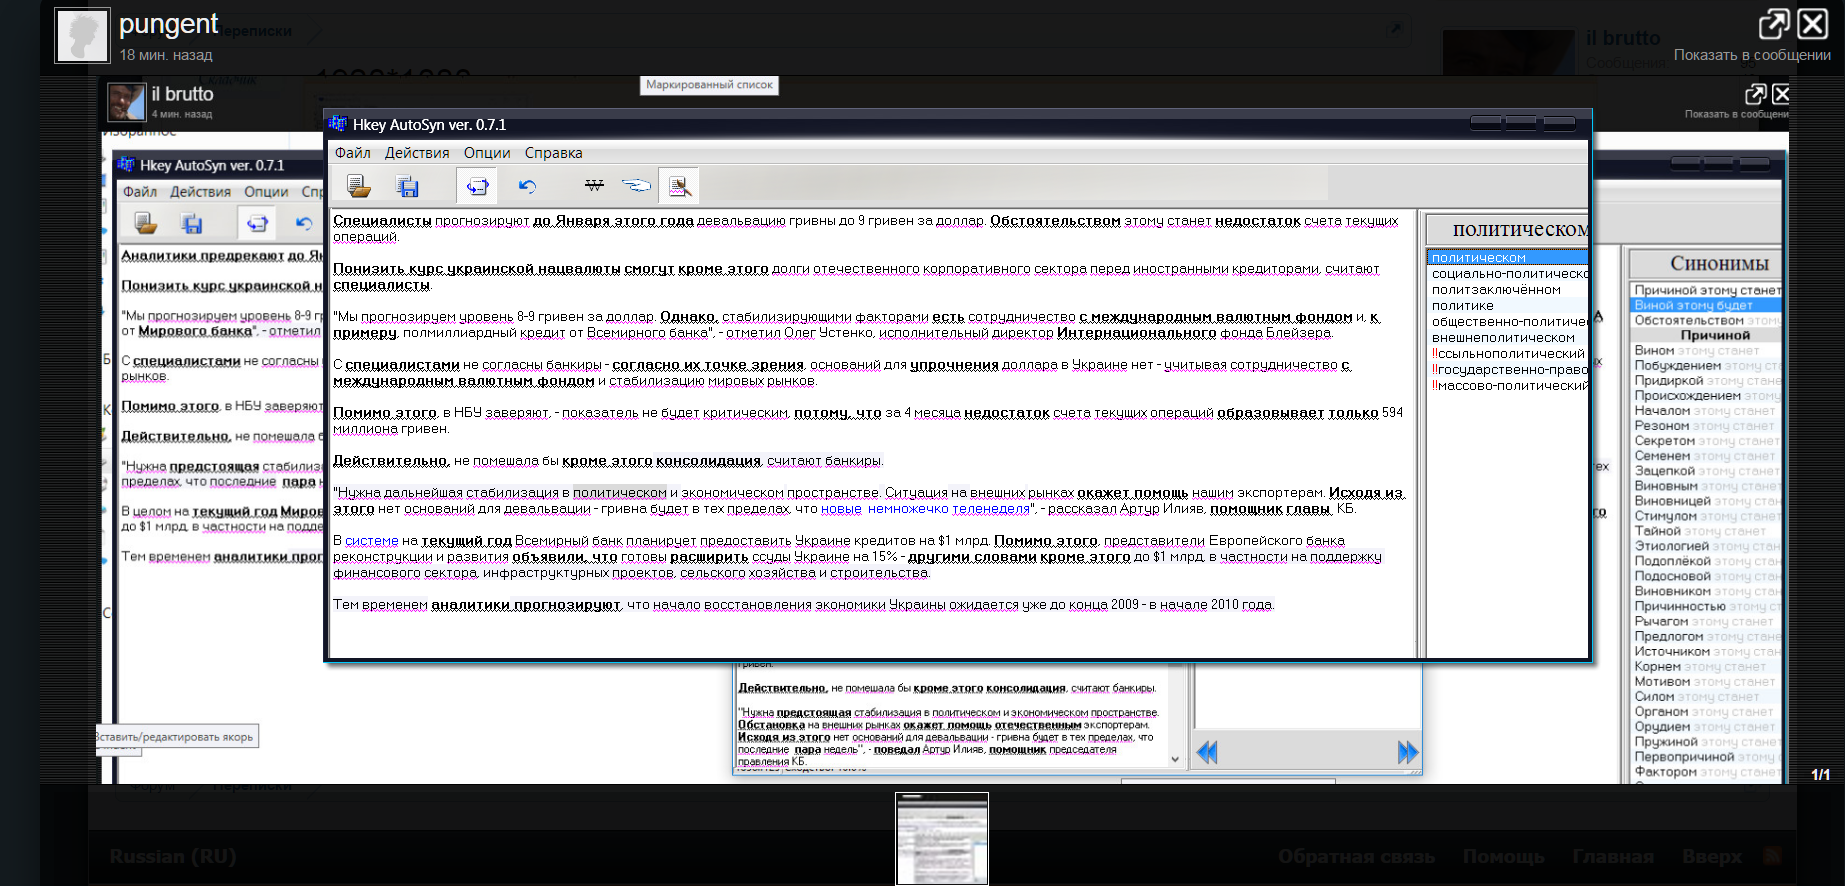Screen dimensions: 1845x886
Task: Choose 'политике' from the variants list
Action: point(1462,306)
